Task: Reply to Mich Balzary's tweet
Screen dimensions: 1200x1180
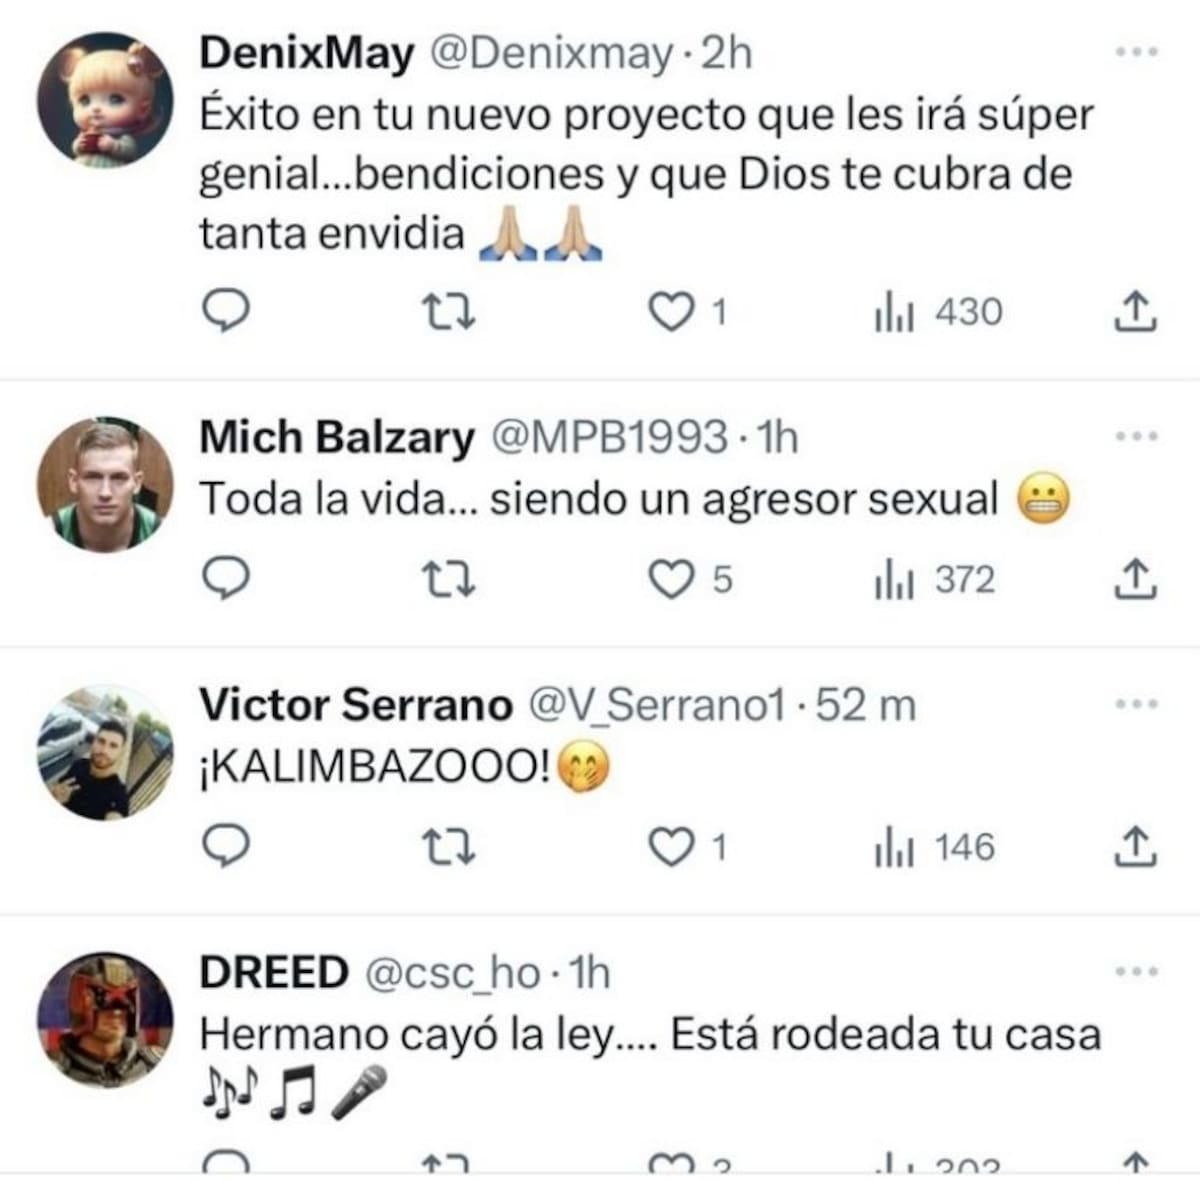Action: [x=226, y=579]
